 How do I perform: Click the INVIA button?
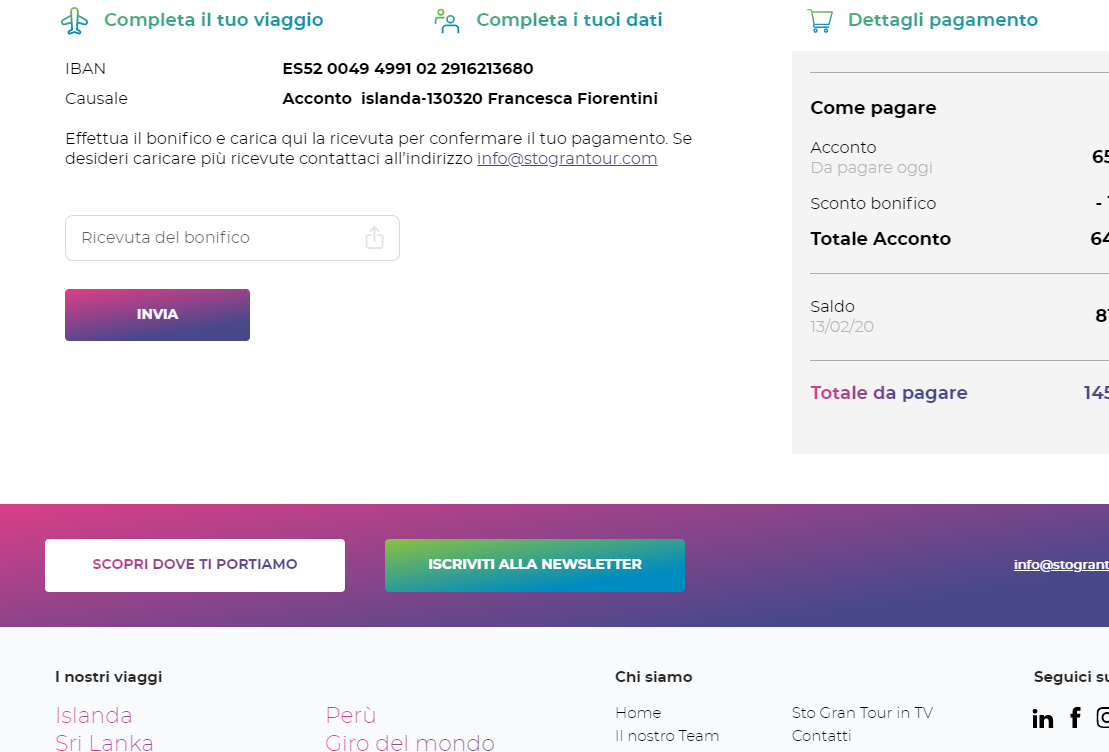(157, 315)
